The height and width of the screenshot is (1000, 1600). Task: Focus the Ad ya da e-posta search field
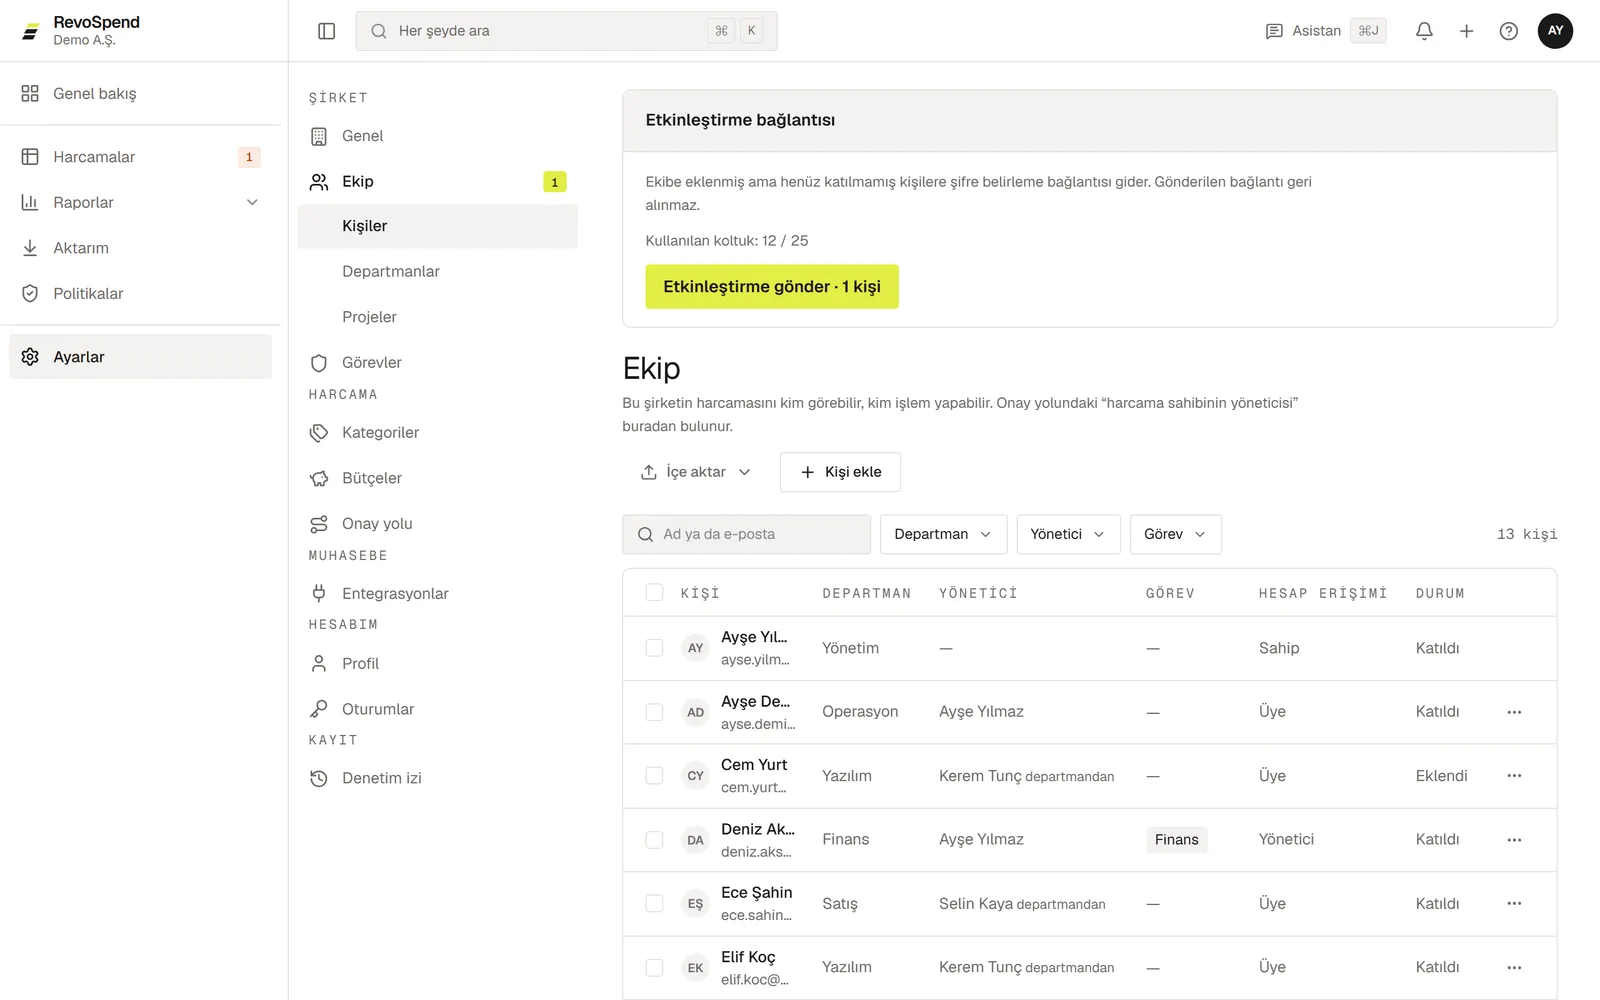pyautogui.click(x=746, y=534)
